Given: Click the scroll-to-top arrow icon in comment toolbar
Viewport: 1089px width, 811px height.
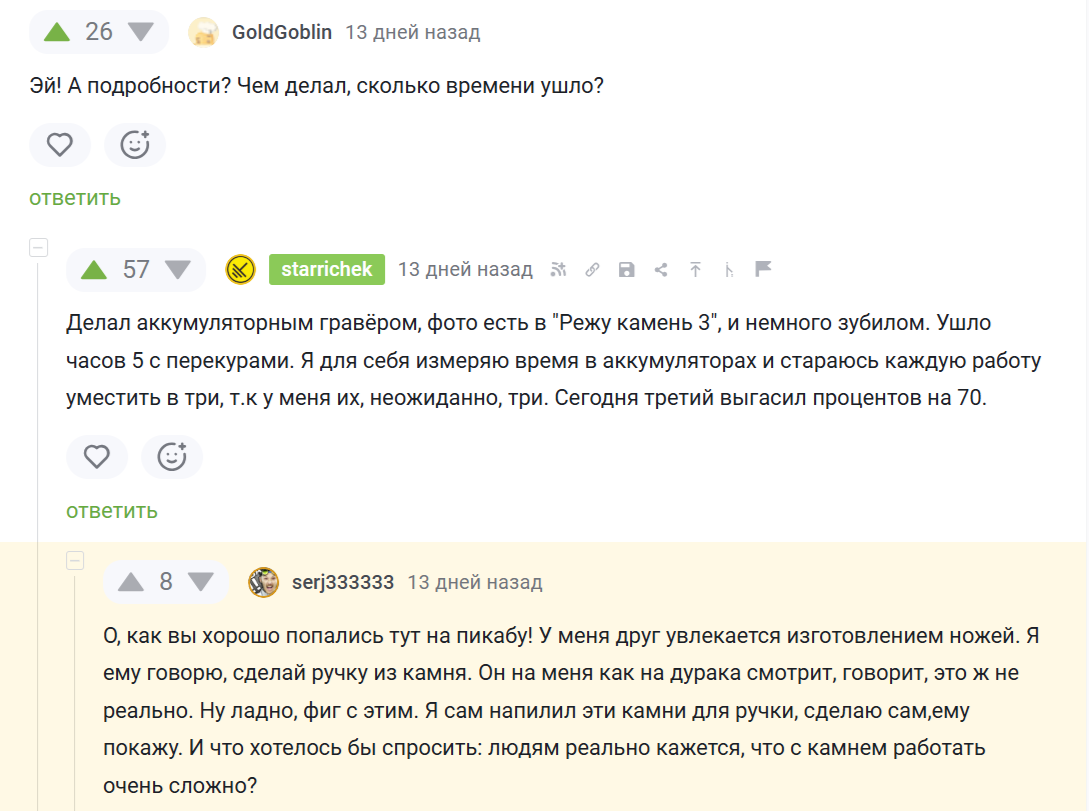Looking at the screenshot, I should [x=695, y=269].
